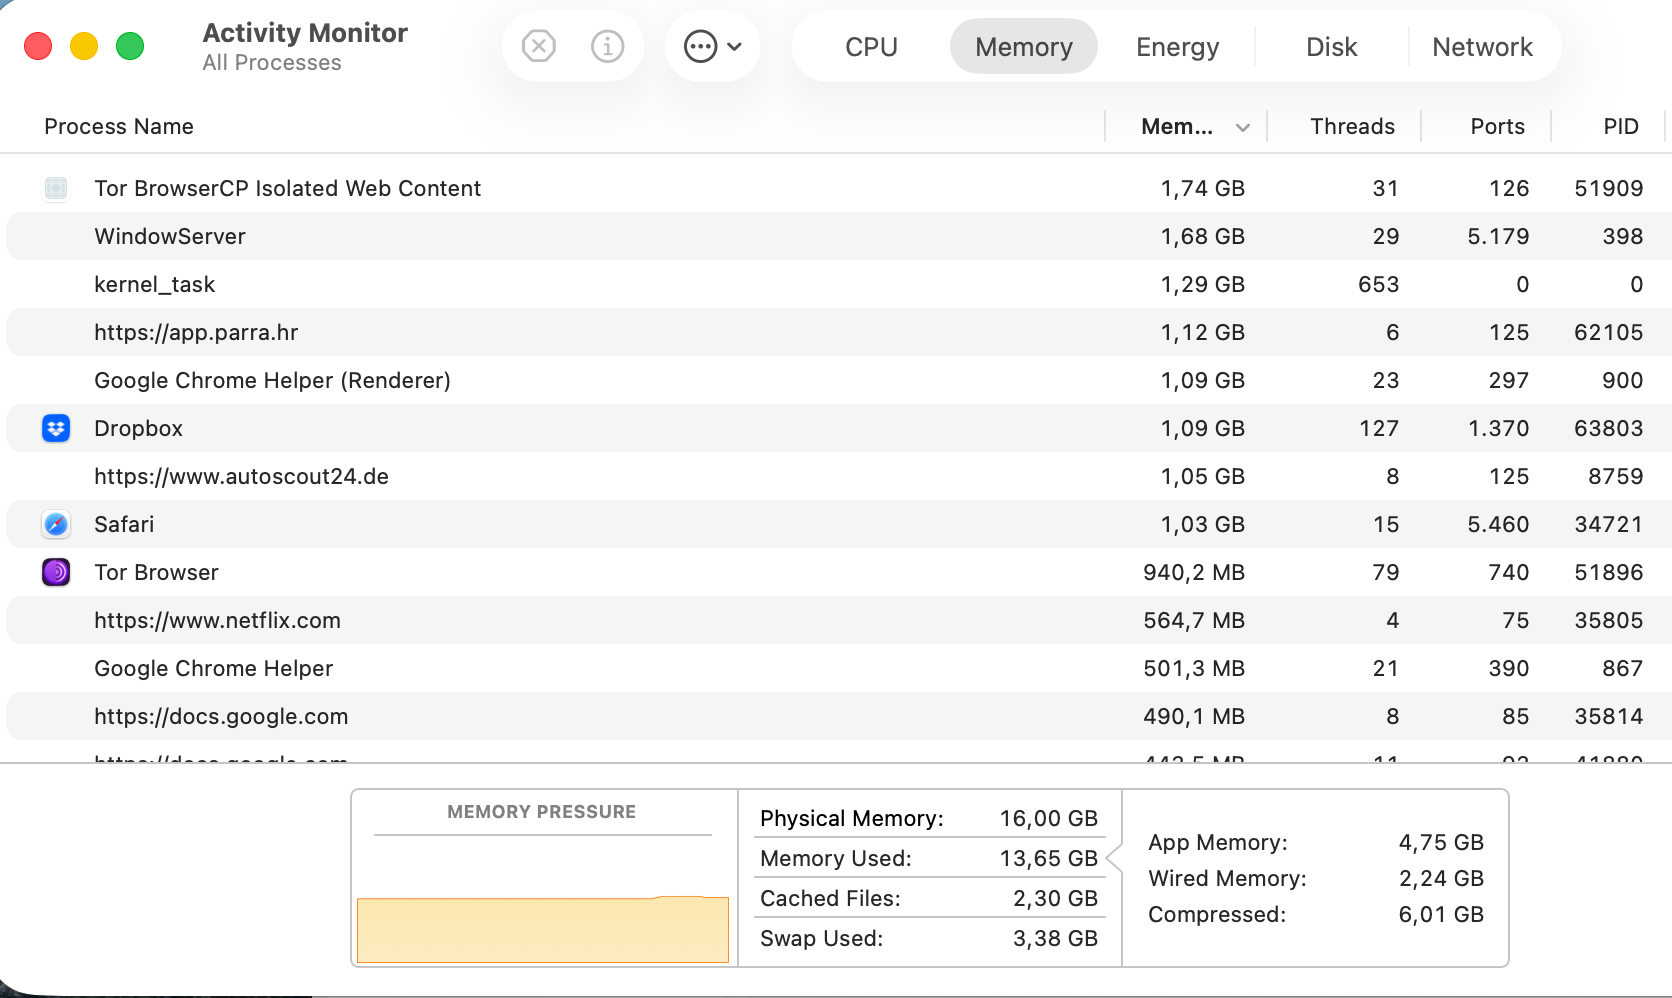
Task: Click the Tor Browser purple icon
Action: (x=56, y=572)
